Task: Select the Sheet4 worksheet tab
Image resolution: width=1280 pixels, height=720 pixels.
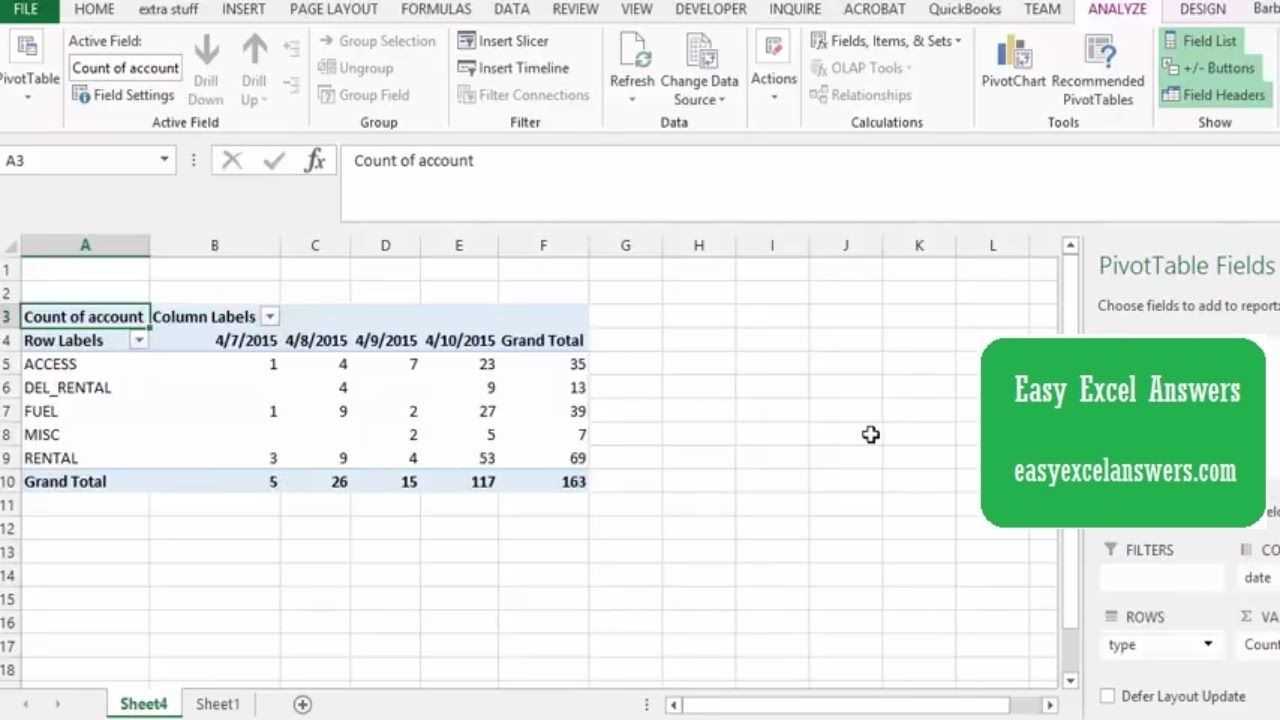Action: click(144, 704)
